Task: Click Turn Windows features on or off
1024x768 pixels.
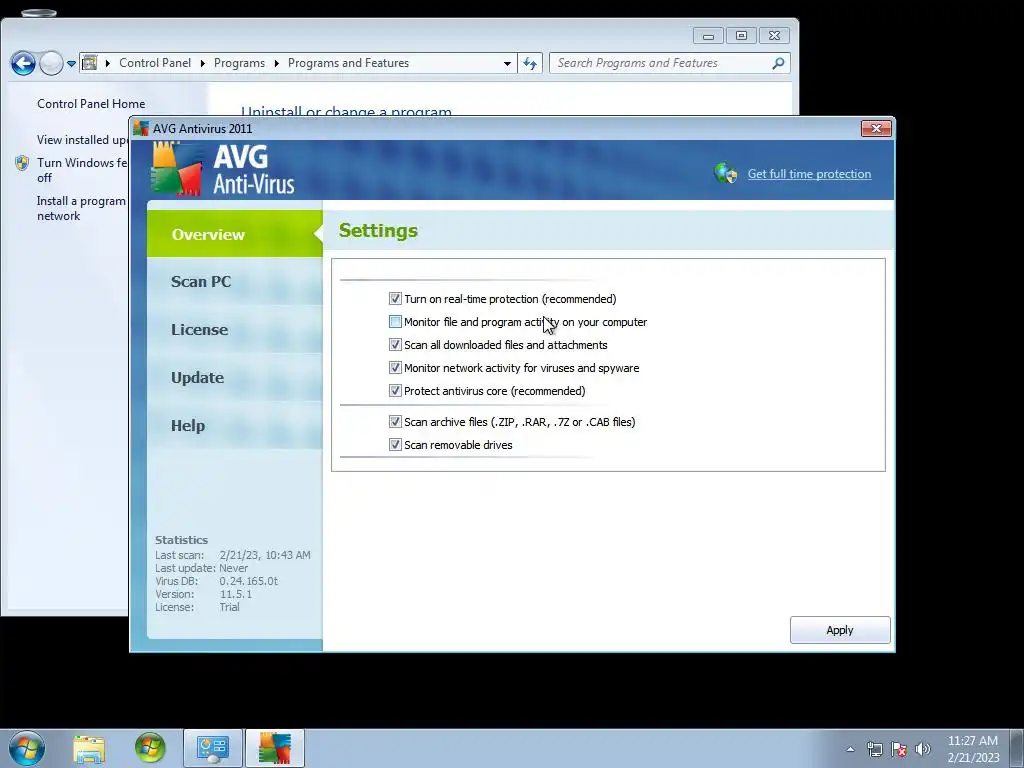Action: (82, 170)
